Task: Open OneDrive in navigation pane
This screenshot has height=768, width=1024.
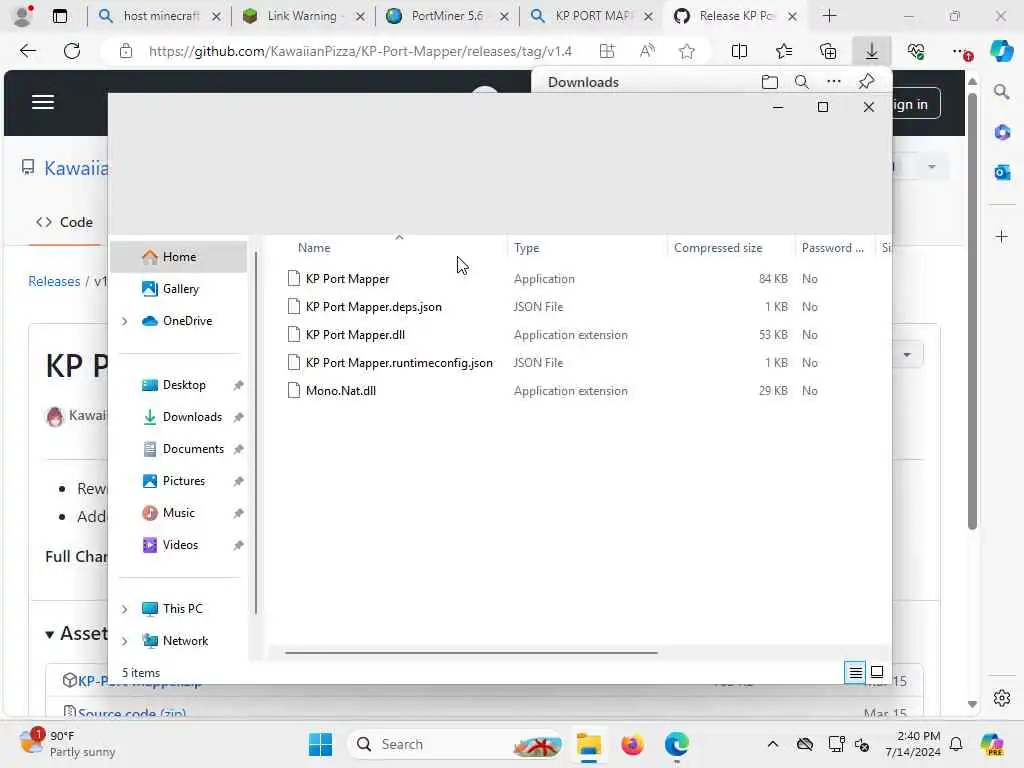Action: (187, 321)
